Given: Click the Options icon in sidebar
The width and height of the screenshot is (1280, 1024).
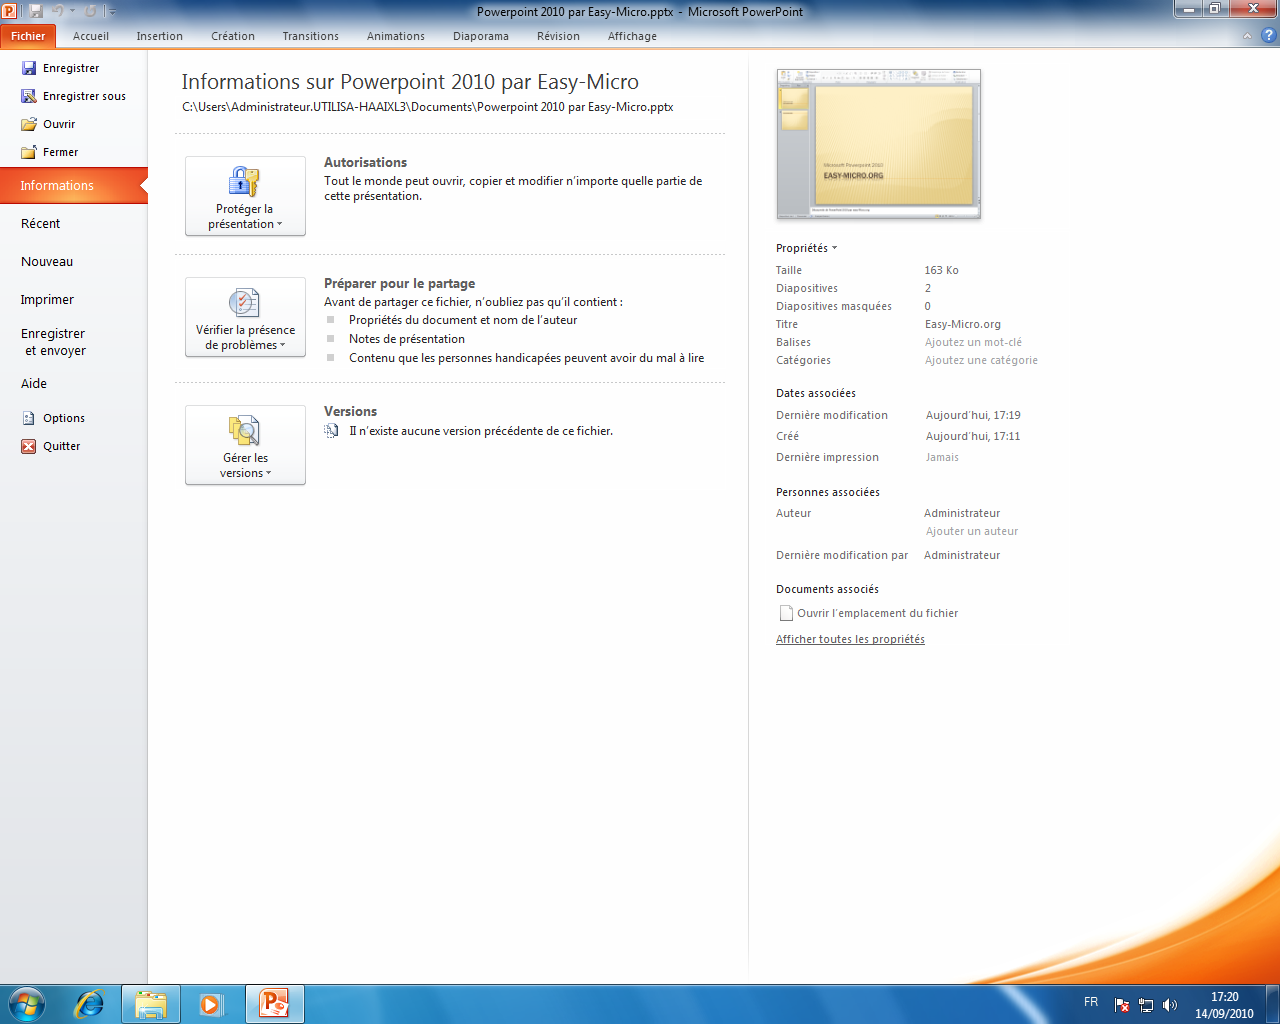Looking at the screenshot, I should [29, 418].
